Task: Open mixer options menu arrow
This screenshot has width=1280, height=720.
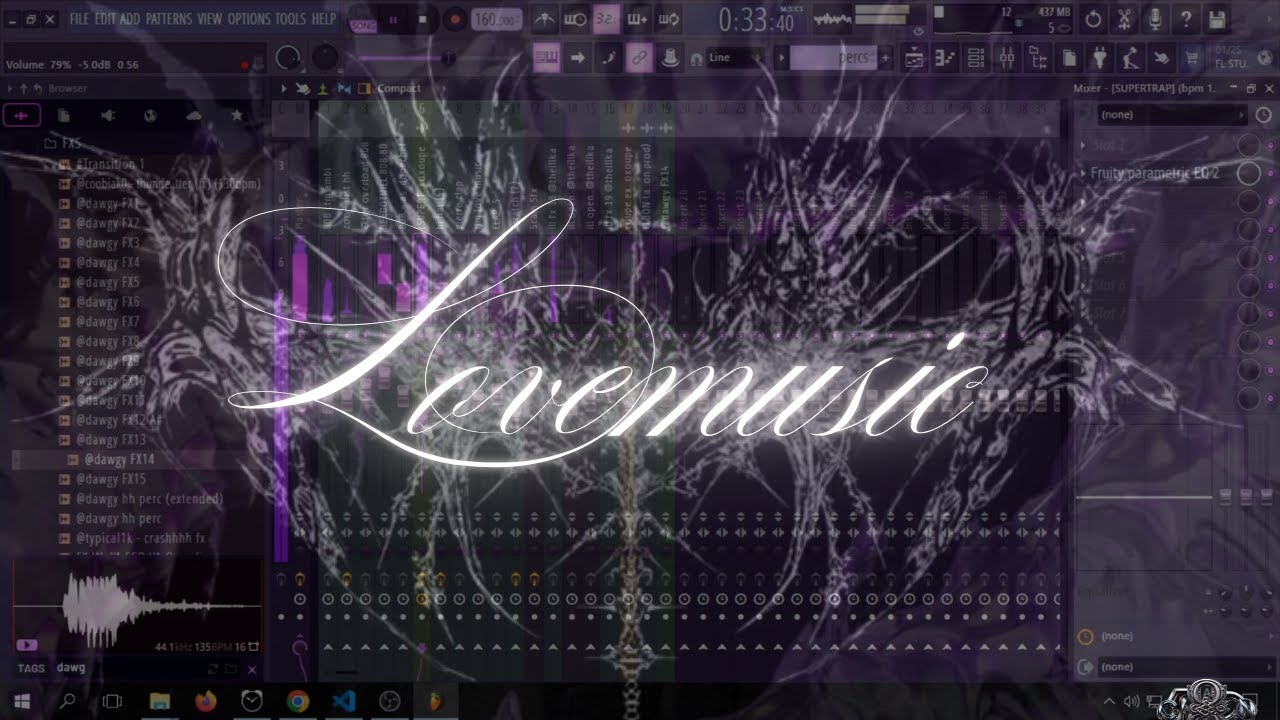Action: point(285,89)
